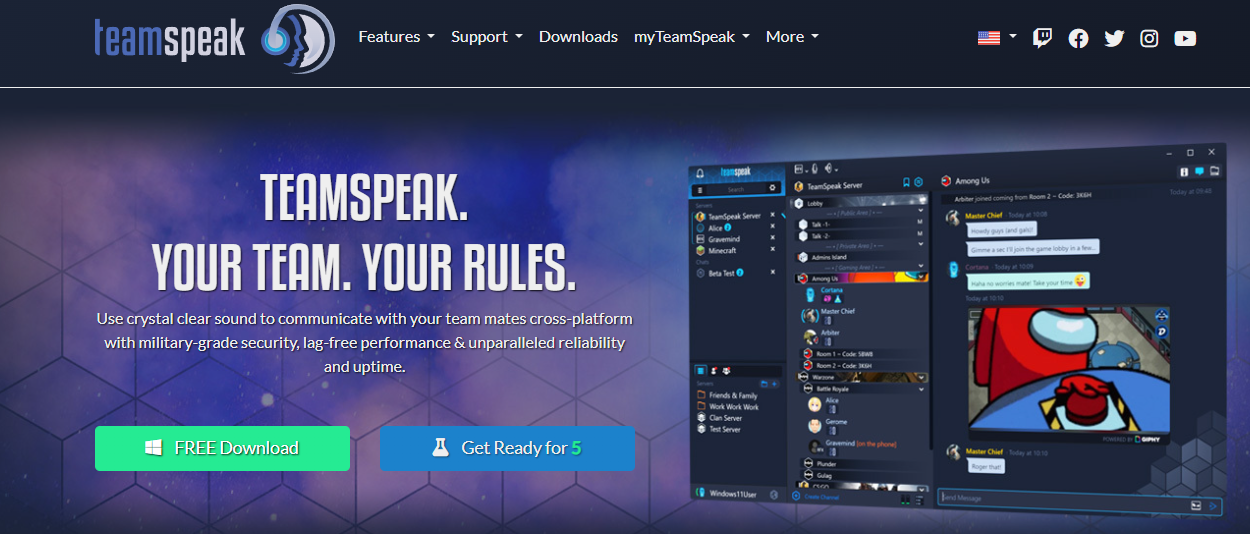Click the notification bell in the app preview

pyautogui.click(x=700, y=172)
